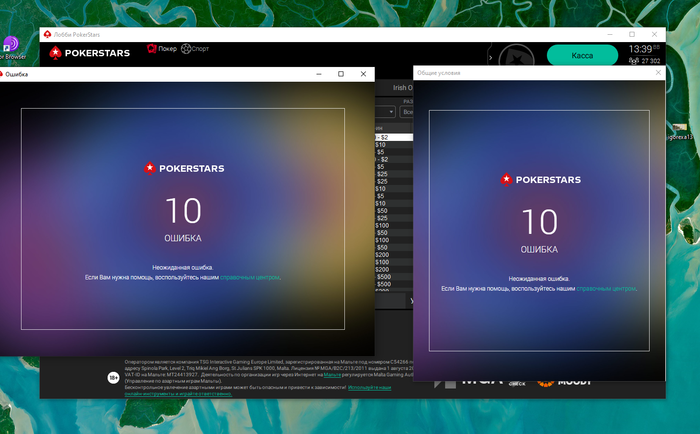Click the MGA logo in the lobby footer
This screenshot has width=700, height=434.
pyautogui.click(x=482, y=382)
